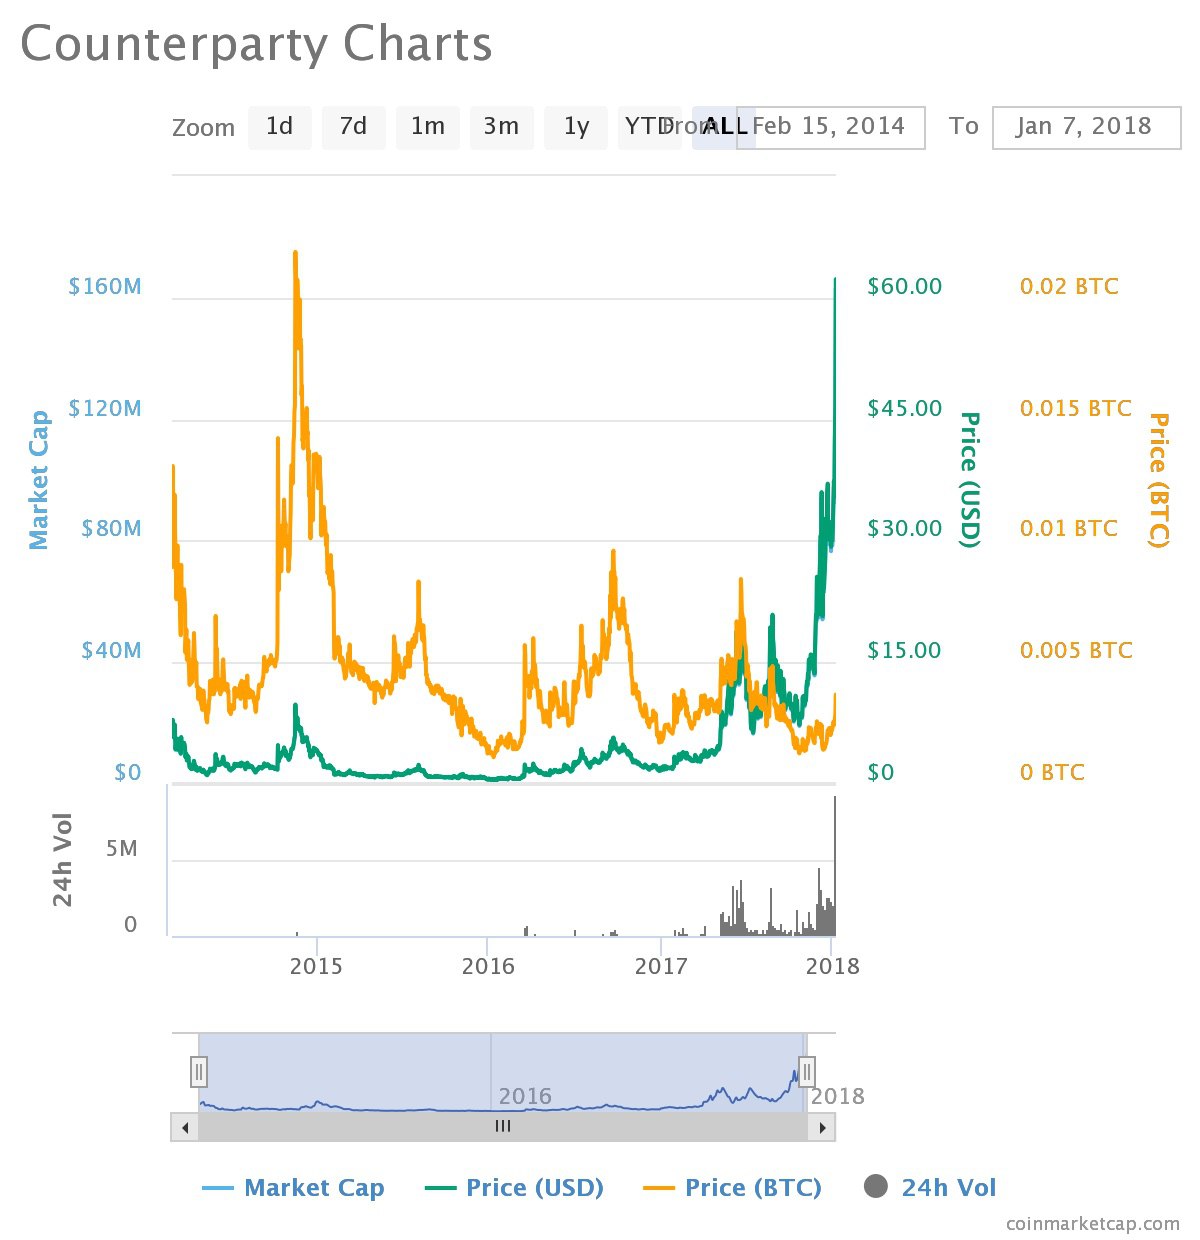Click the 5M volume axis label
The width and height of the screenshot is (1200, 1240).
121,849
